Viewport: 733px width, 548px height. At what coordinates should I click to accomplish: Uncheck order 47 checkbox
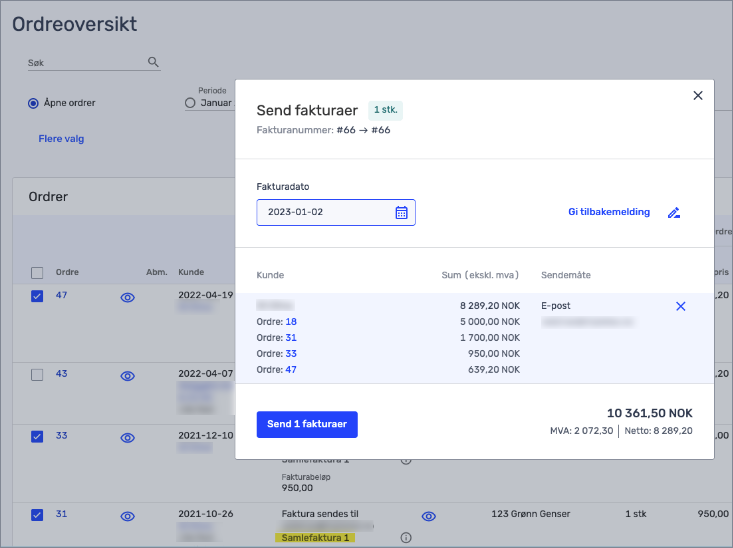[37, 296]
